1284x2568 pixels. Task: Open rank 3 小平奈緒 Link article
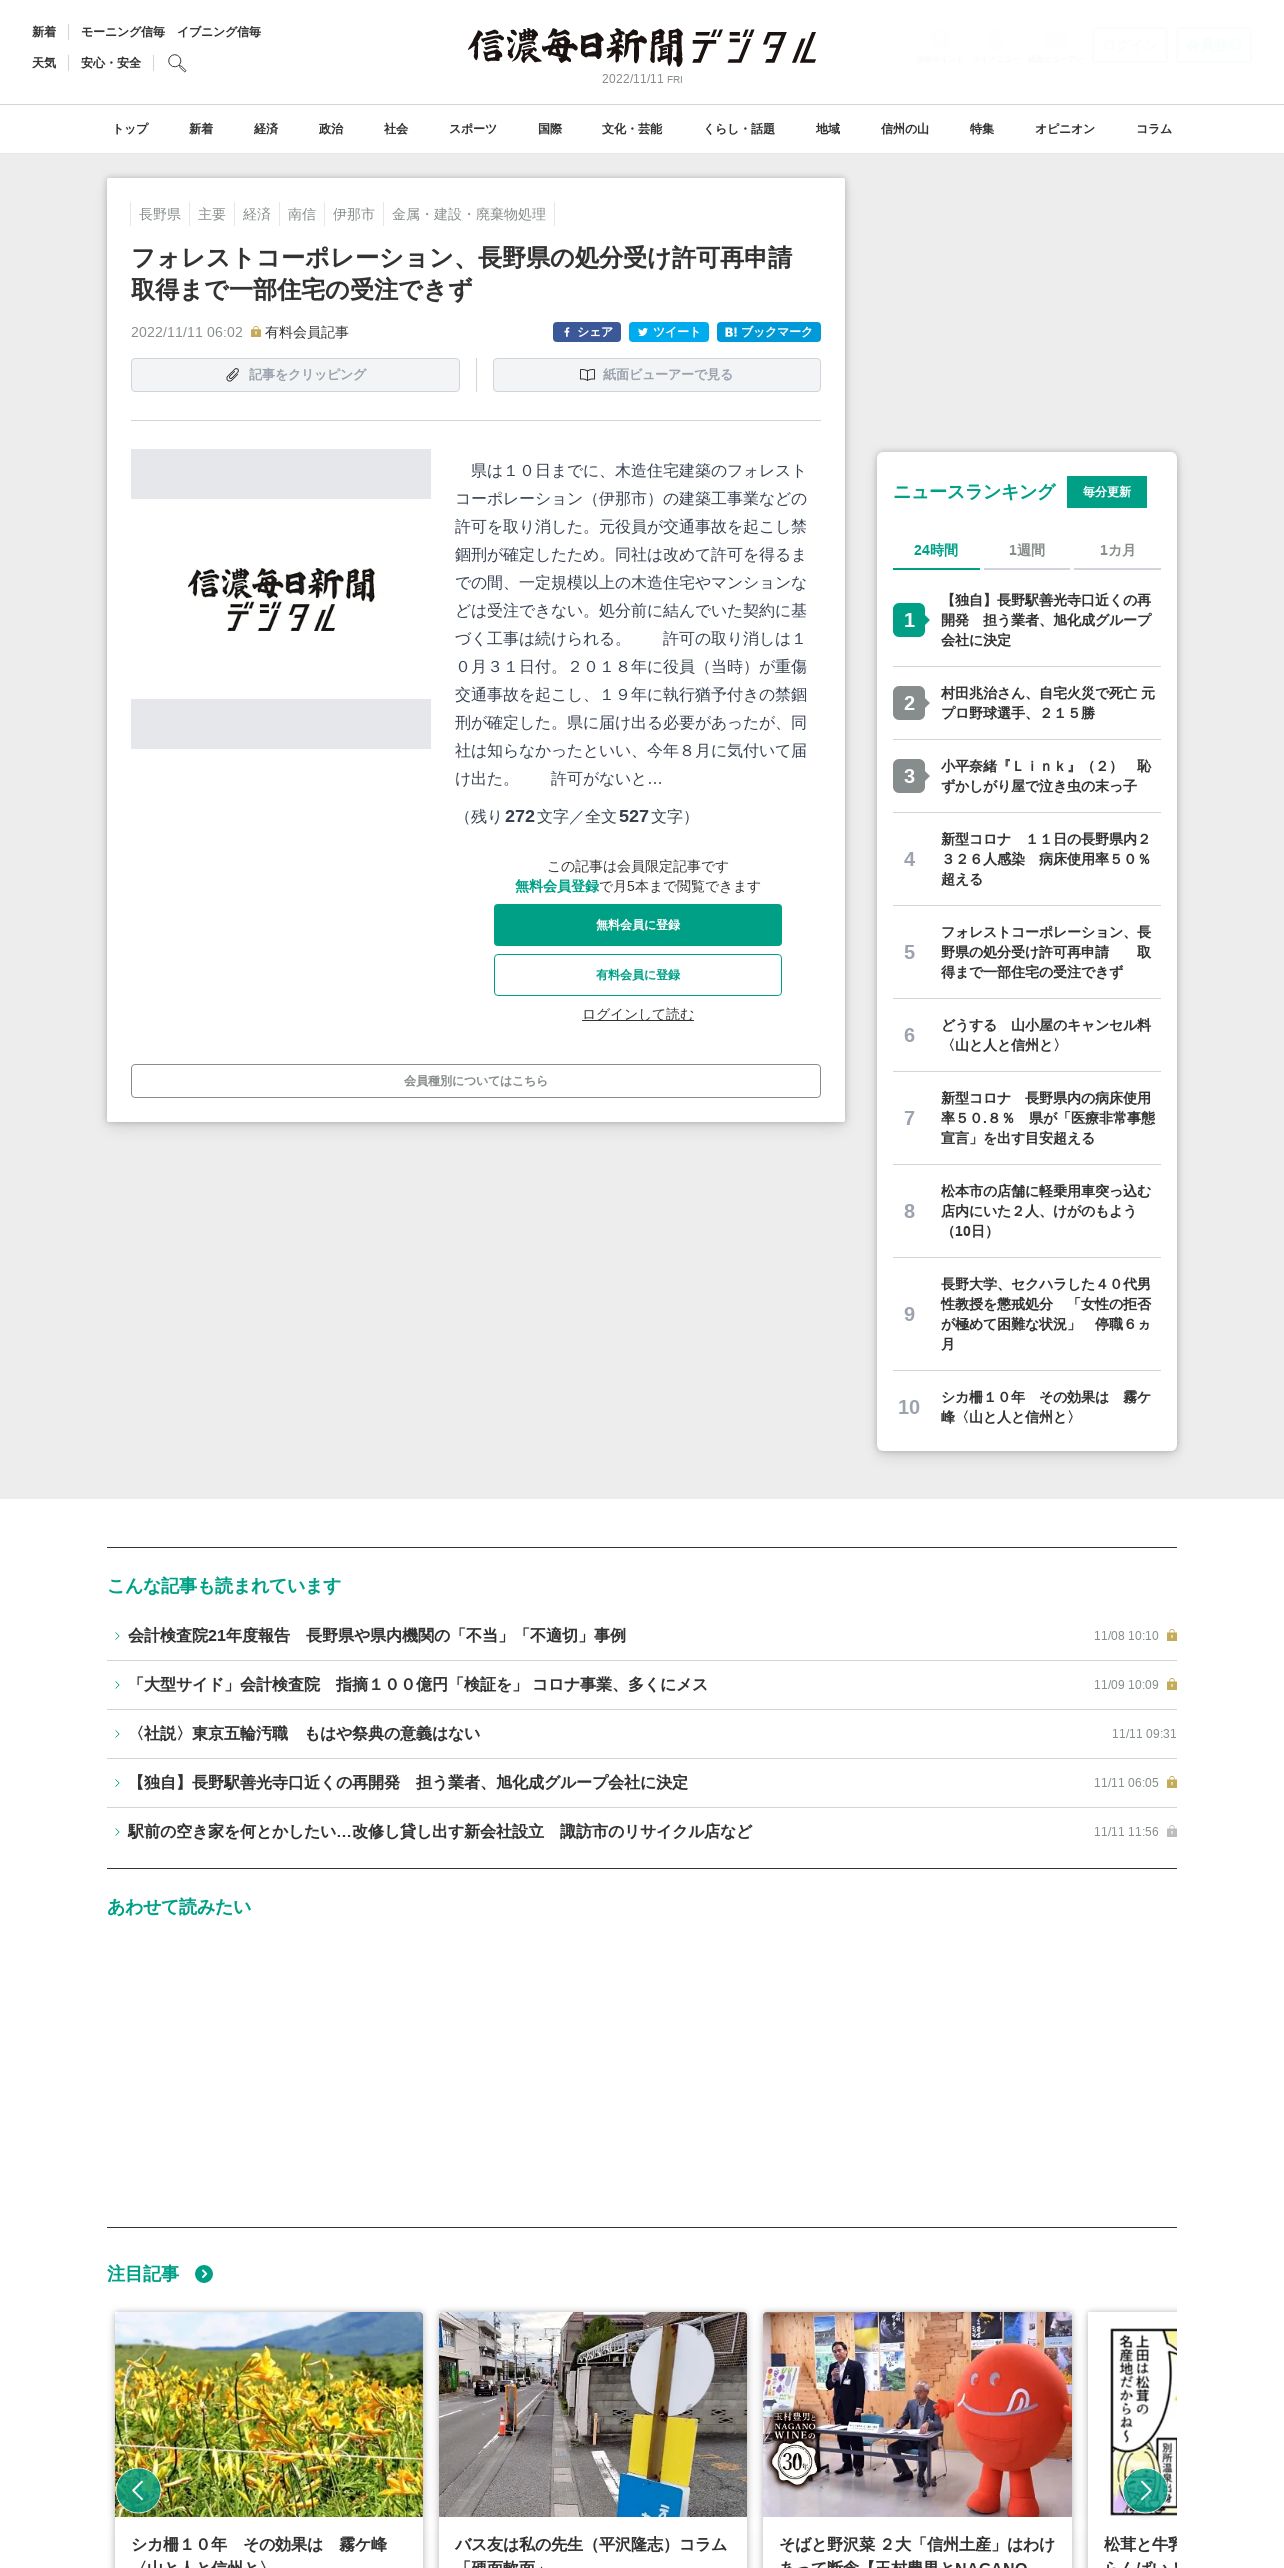[1046, 776]
